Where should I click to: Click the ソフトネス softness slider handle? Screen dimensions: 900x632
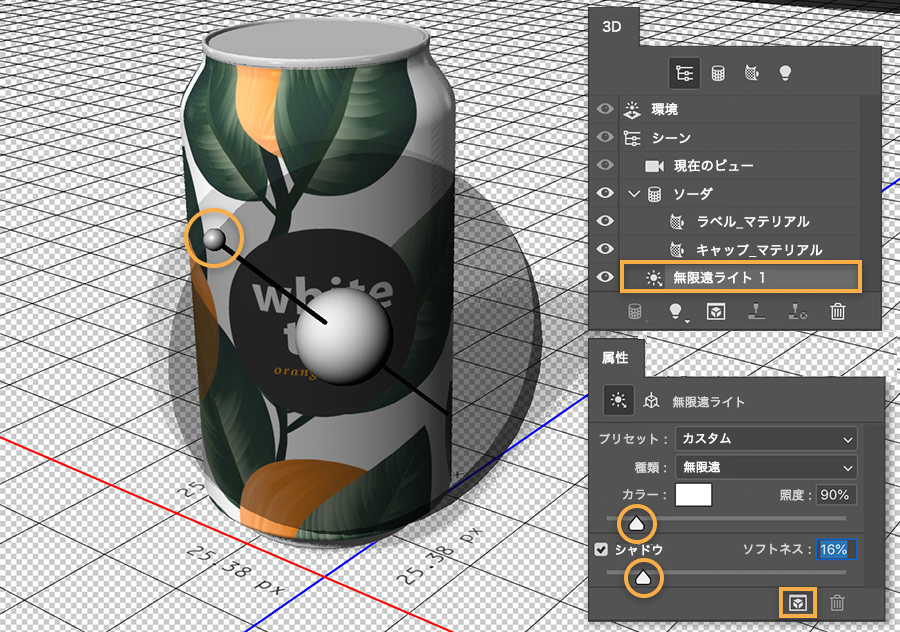click(x=643, y=577)
